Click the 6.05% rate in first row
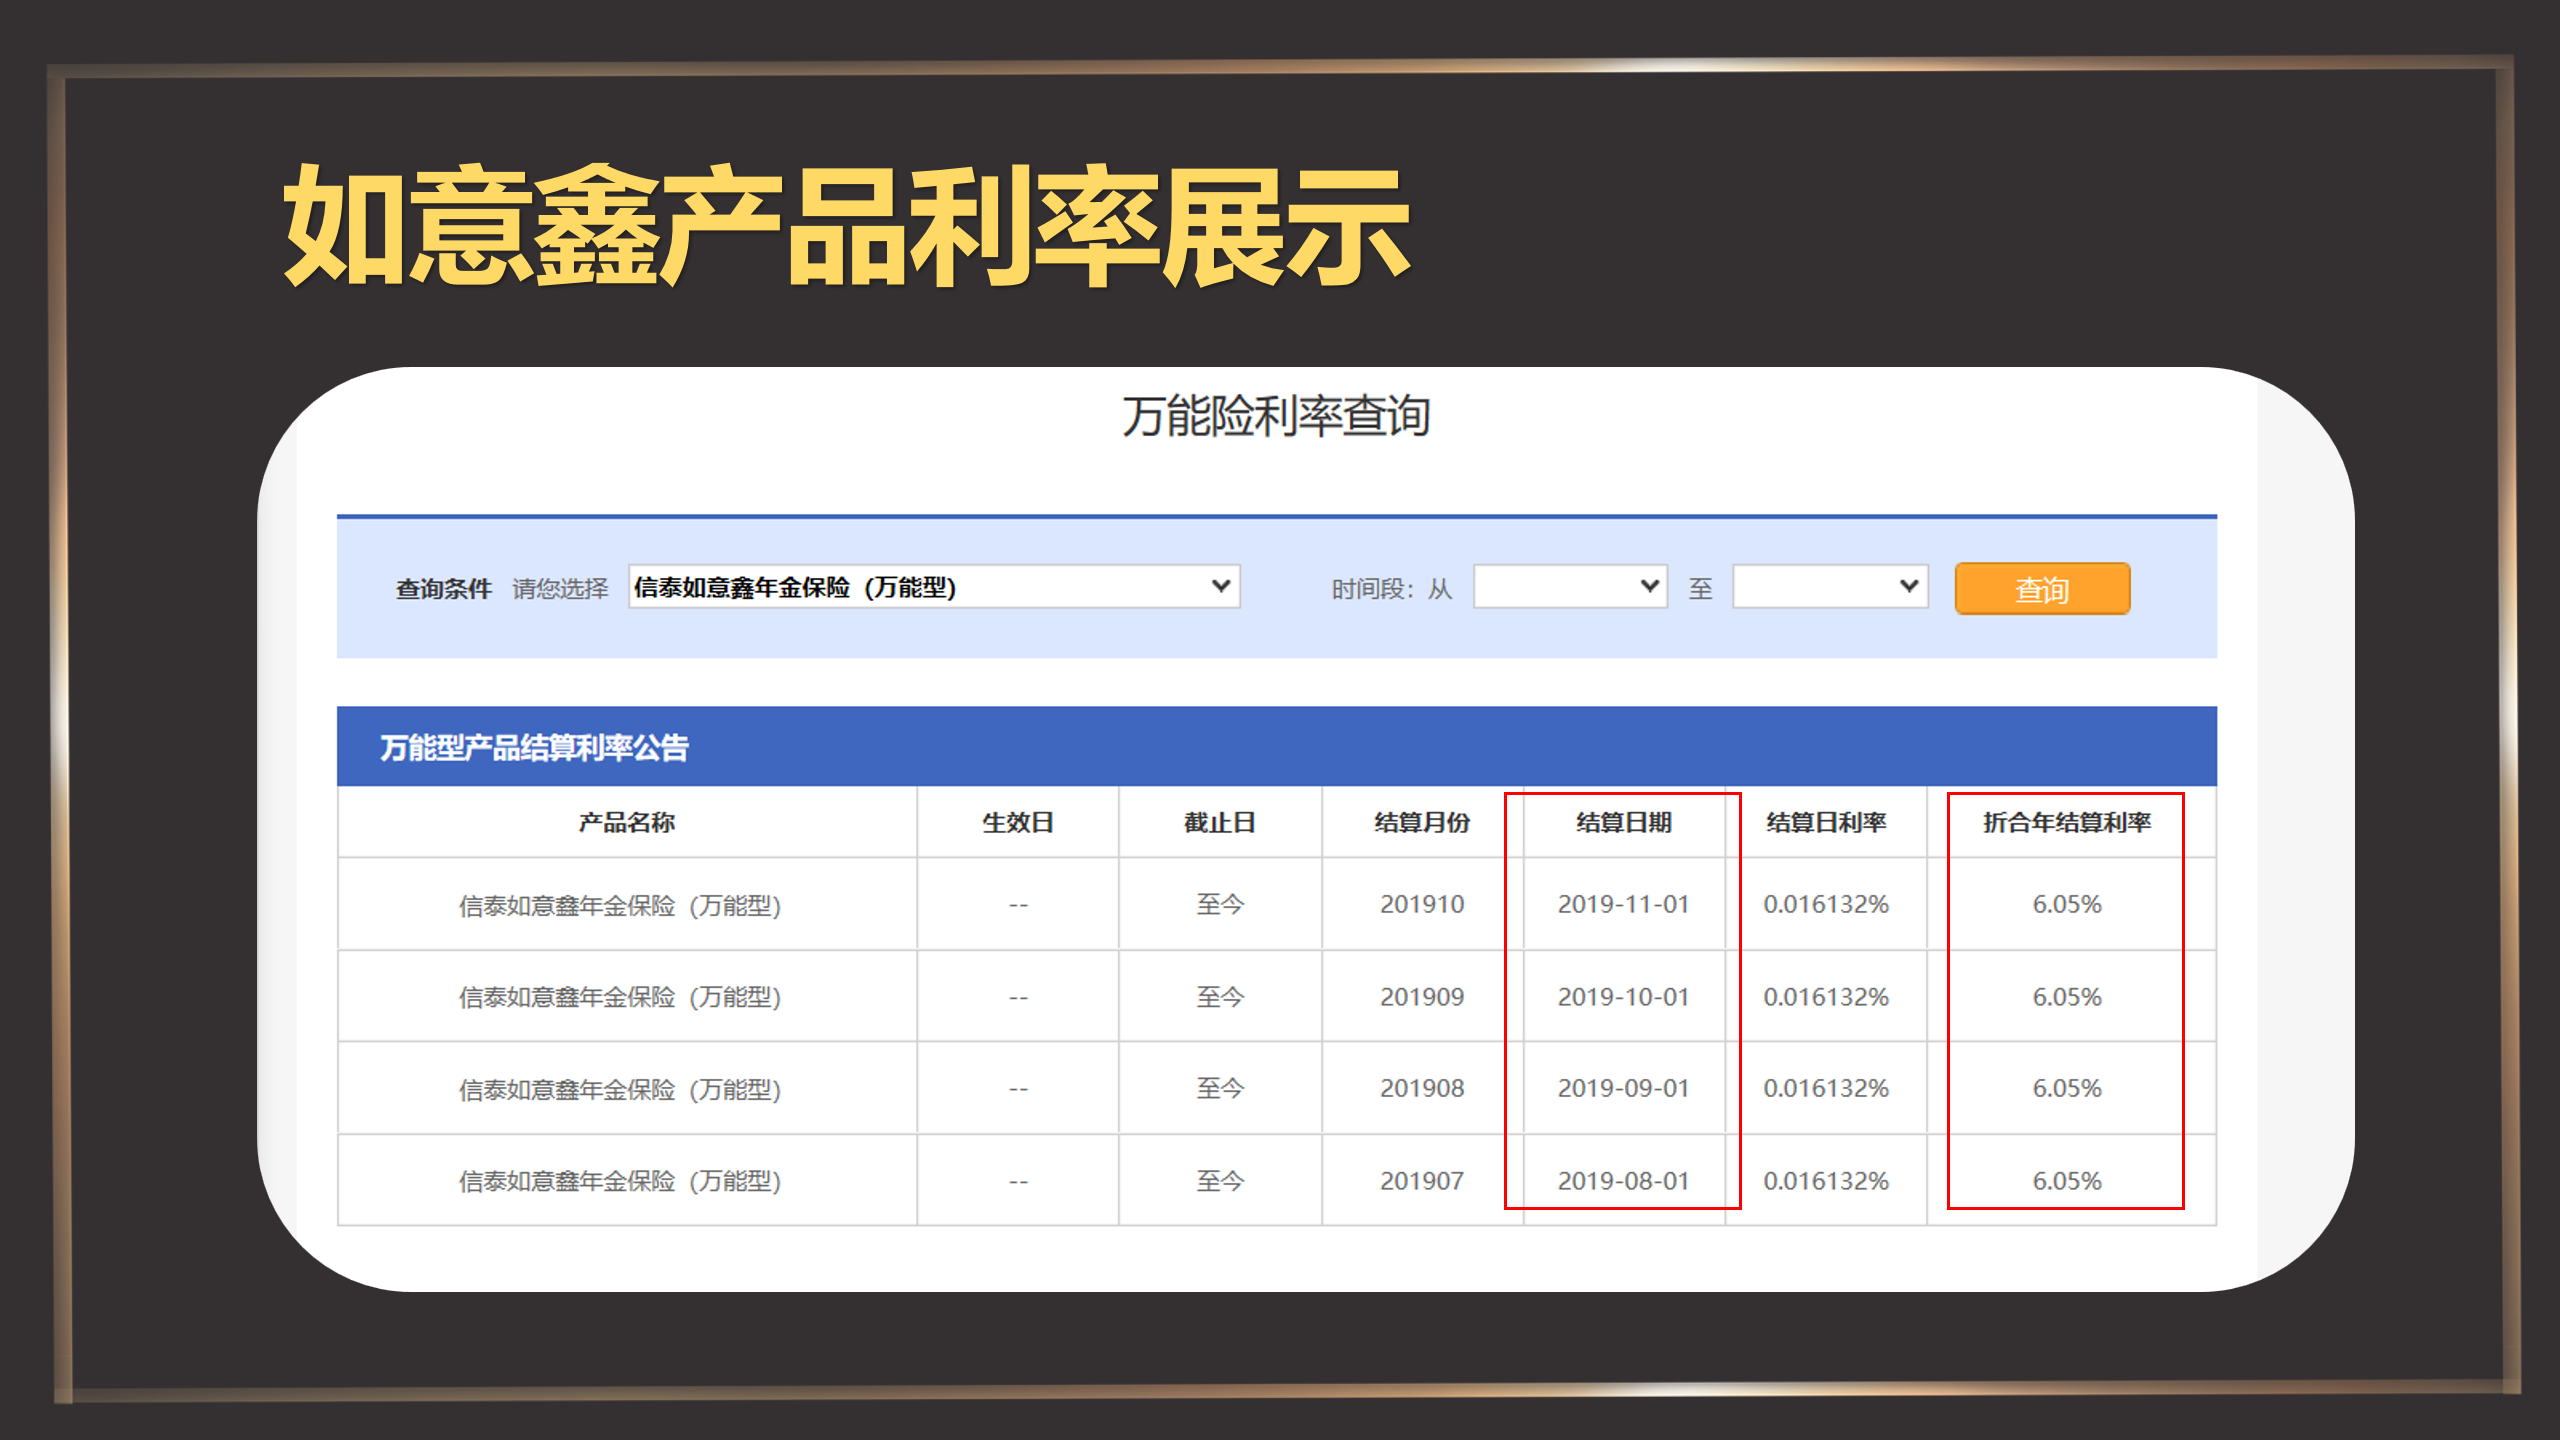The image size is (2560, 1440). click(x=2066, y=904)
